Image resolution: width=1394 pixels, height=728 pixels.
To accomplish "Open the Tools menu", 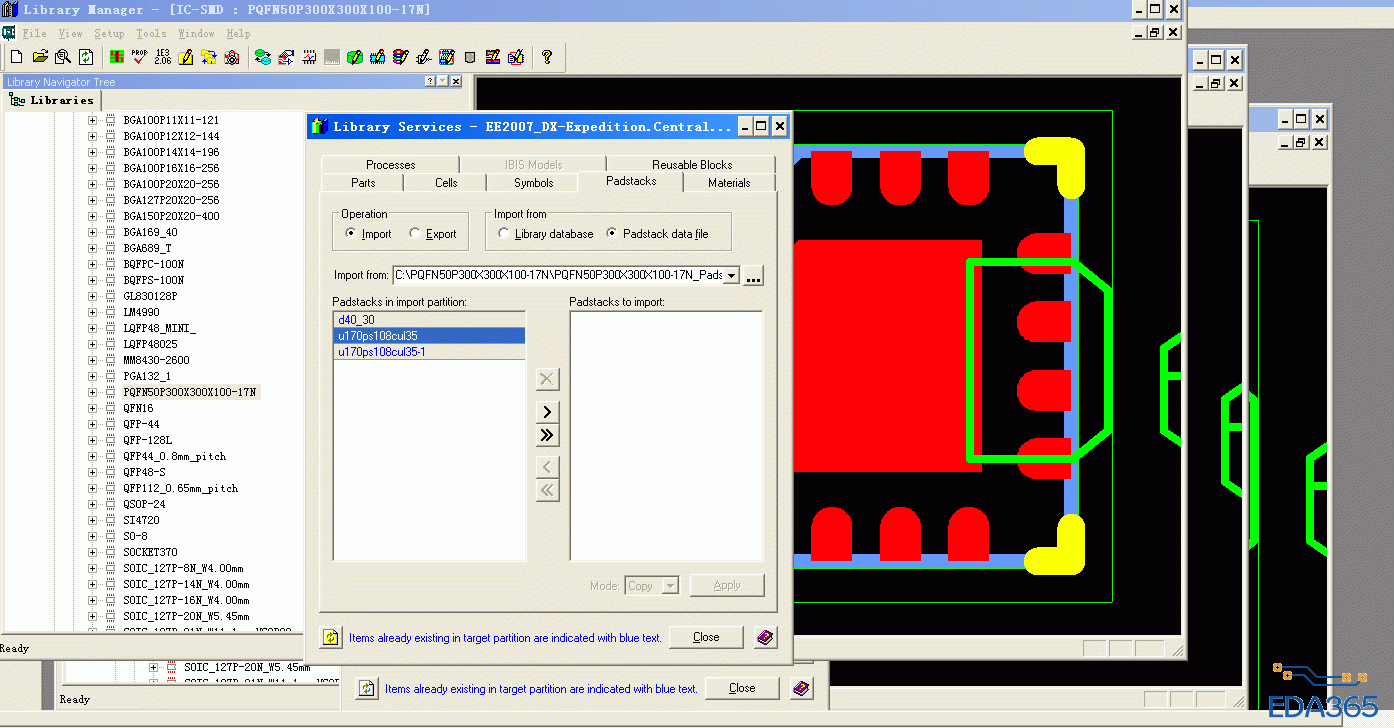I will pyautogui.click(x=151, y=33).
